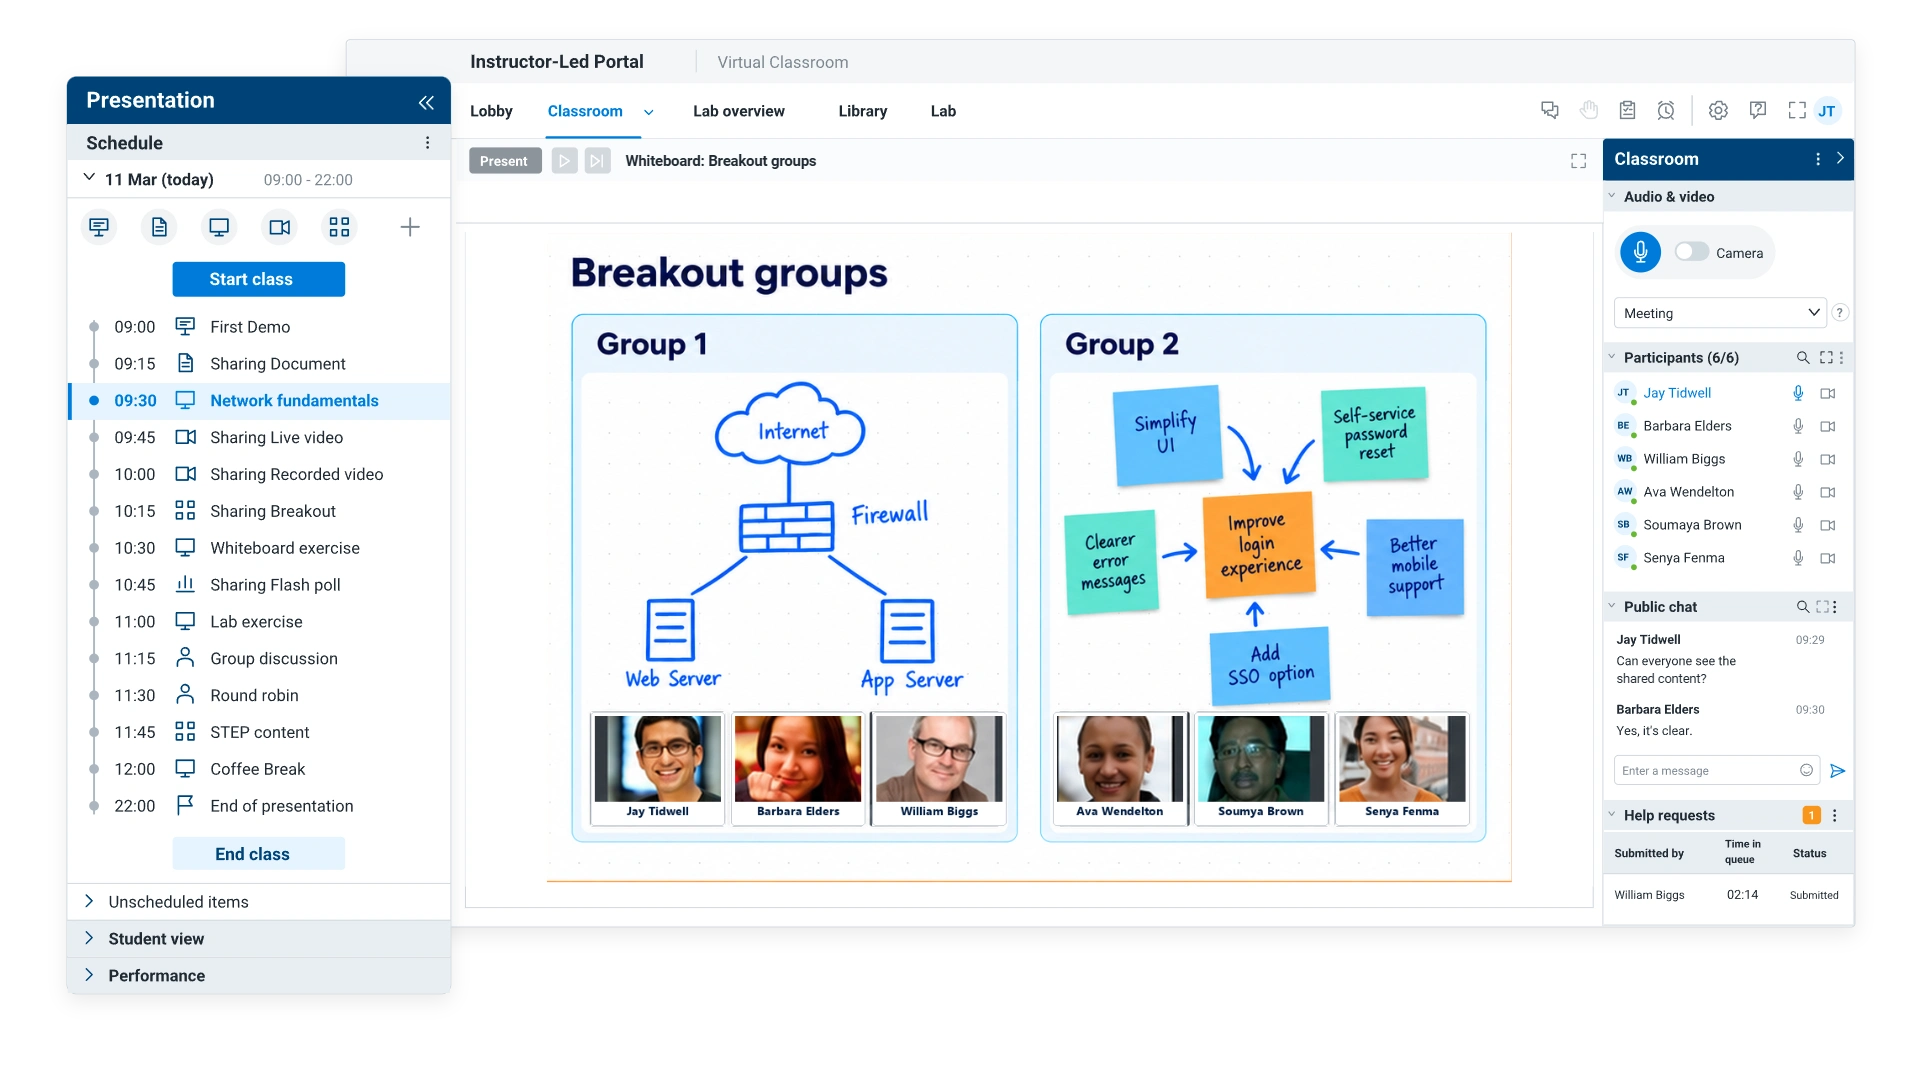Screen dimensions: 1920x1080
Task: Switch to the Lab tab
Action: click(x=943, y=111)
